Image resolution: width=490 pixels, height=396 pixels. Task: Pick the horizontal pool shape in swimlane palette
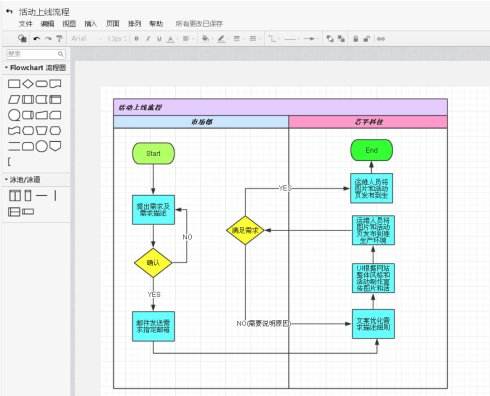14,212
